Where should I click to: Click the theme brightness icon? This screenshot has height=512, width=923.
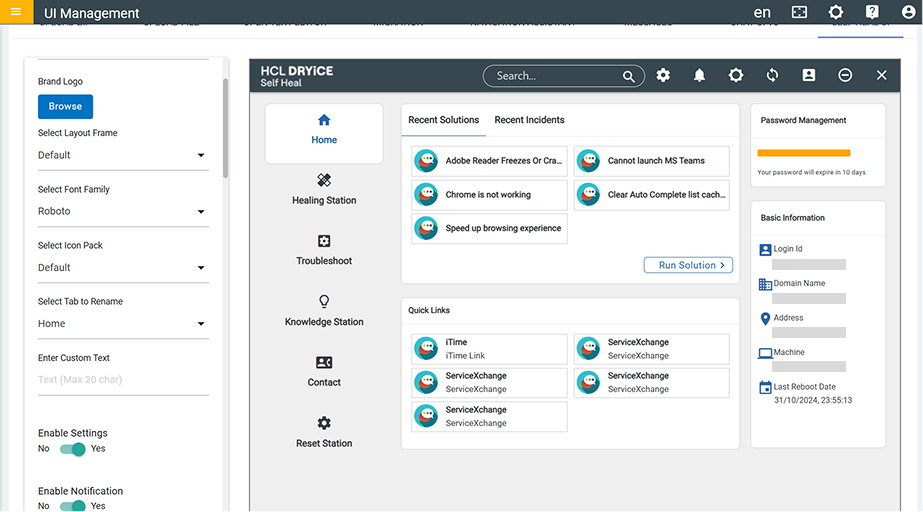736,75
